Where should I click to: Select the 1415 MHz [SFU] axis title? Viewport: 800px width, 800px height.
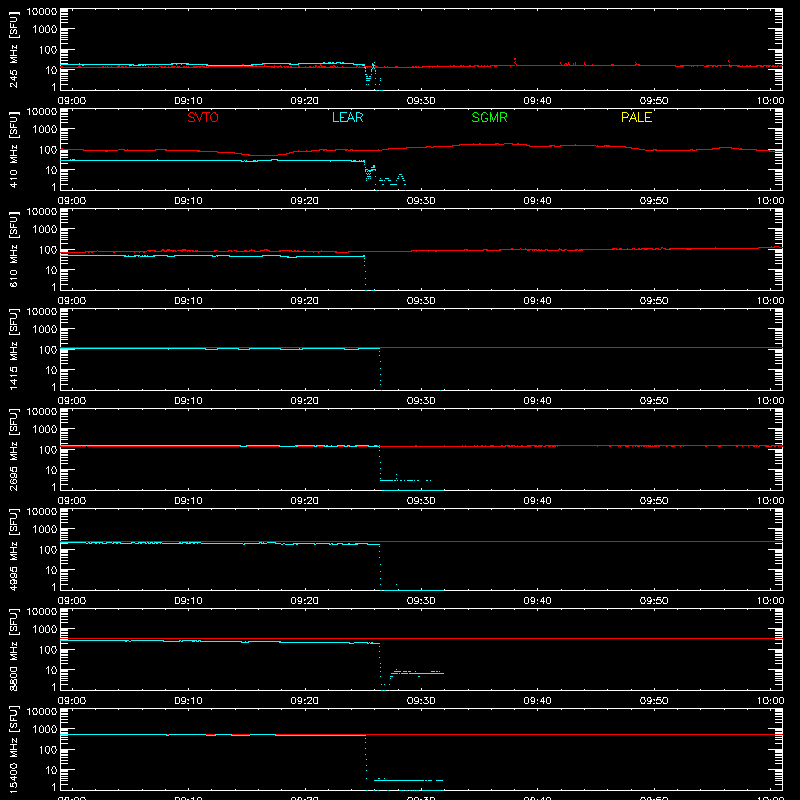coord(13,349)
